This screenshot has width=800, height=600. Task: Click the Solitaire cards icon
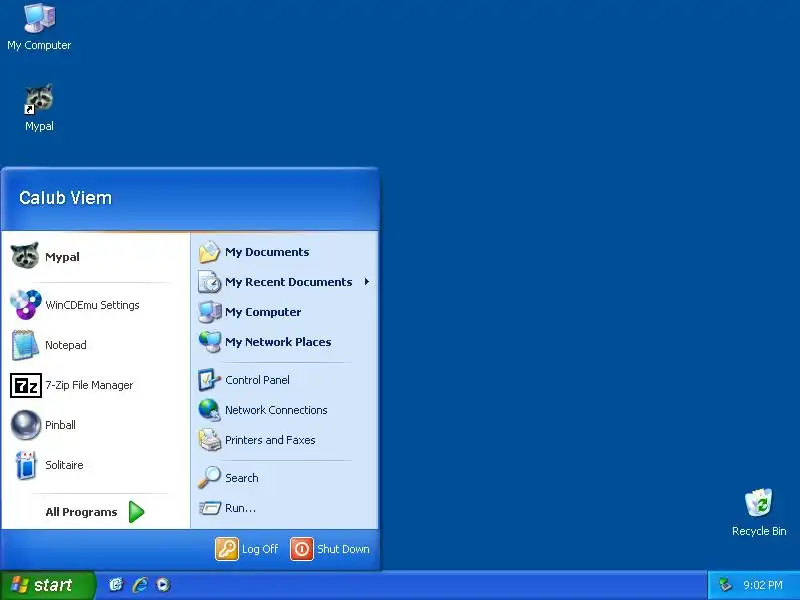(26, 465)
